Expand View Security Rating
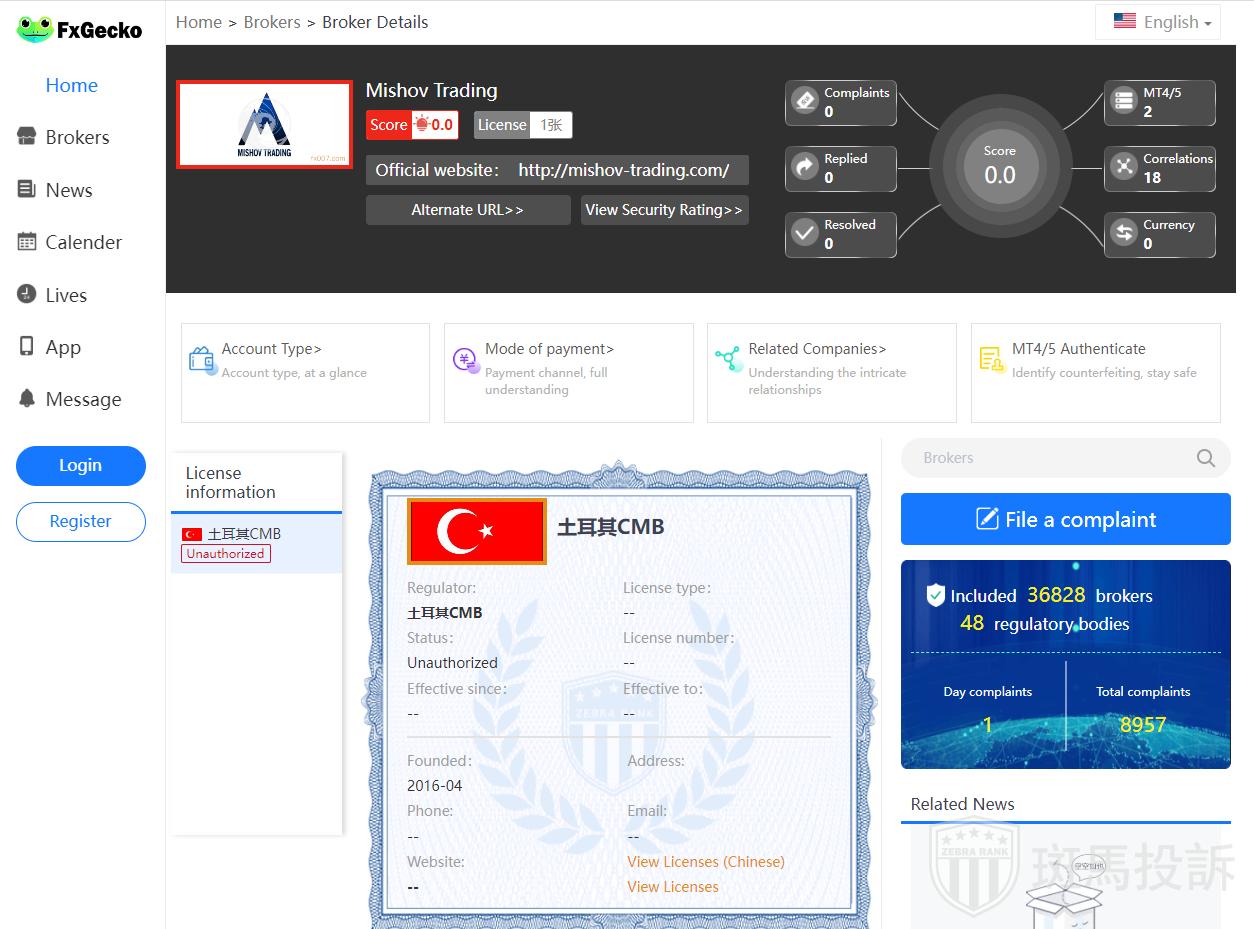The height and width of the screenshot is (929, 1254). [664, 210]
